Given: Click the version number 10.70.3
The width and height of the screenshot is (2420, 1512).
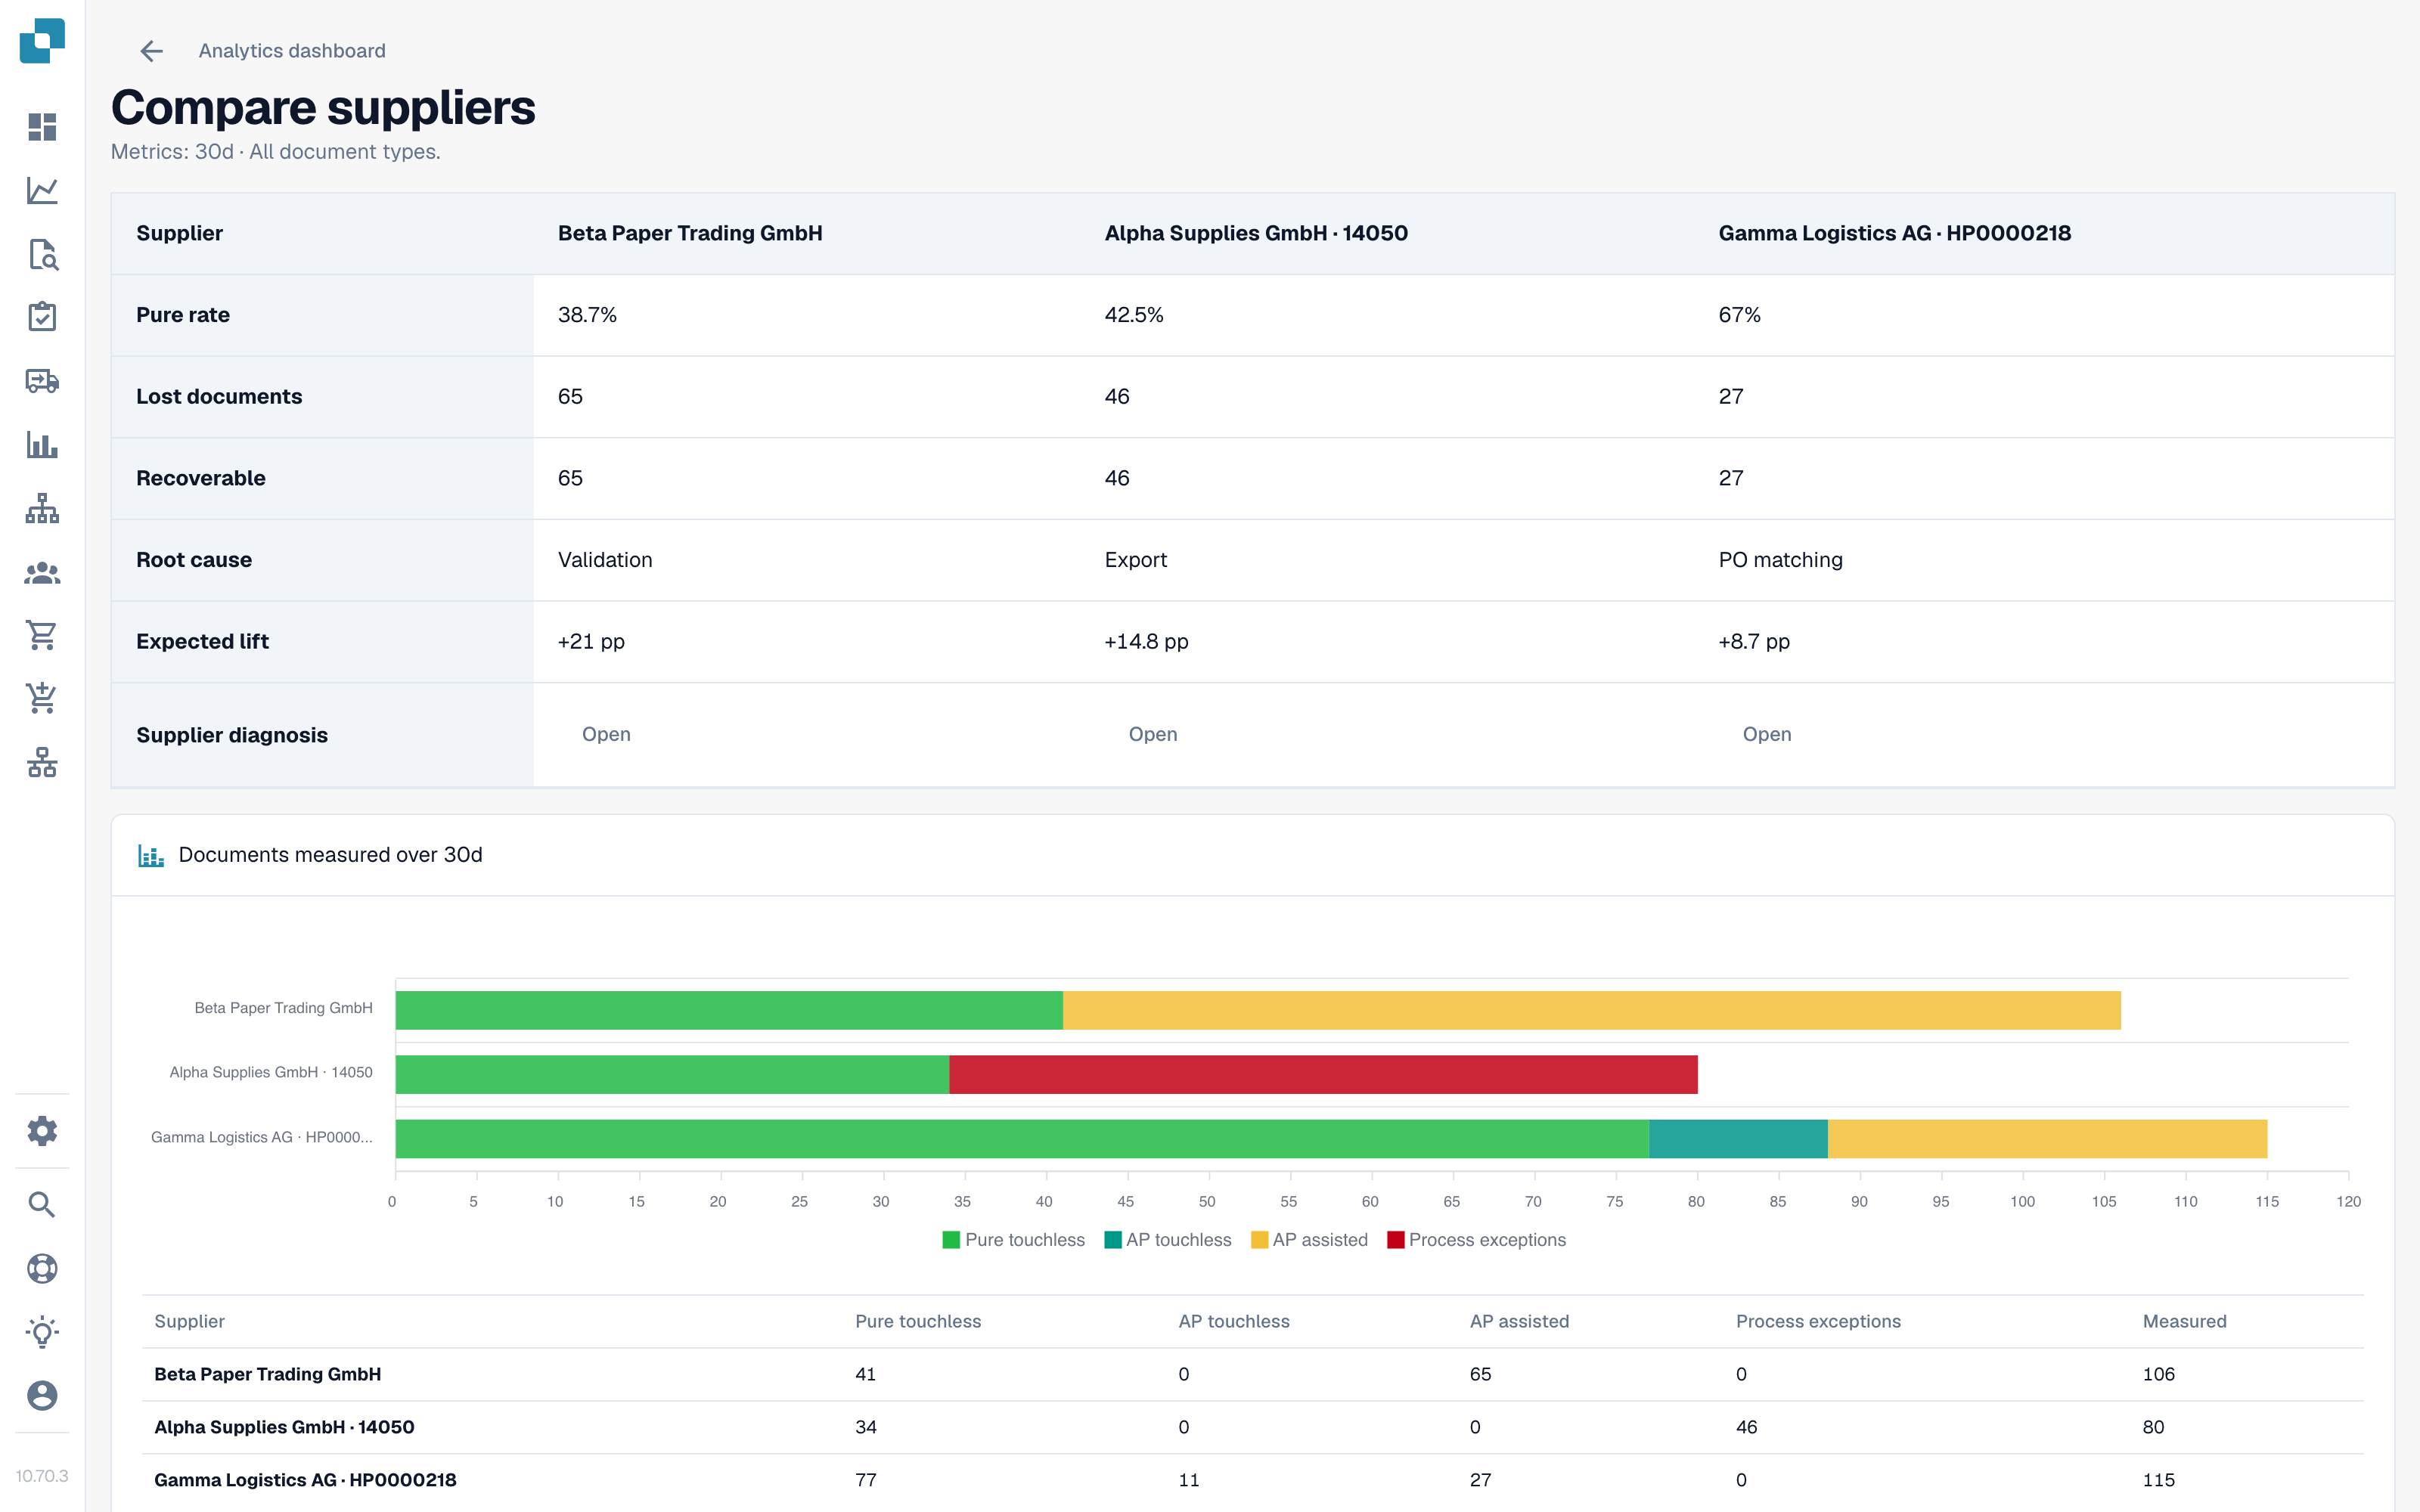Looking at the screenshot, I should click(42, 1476).
